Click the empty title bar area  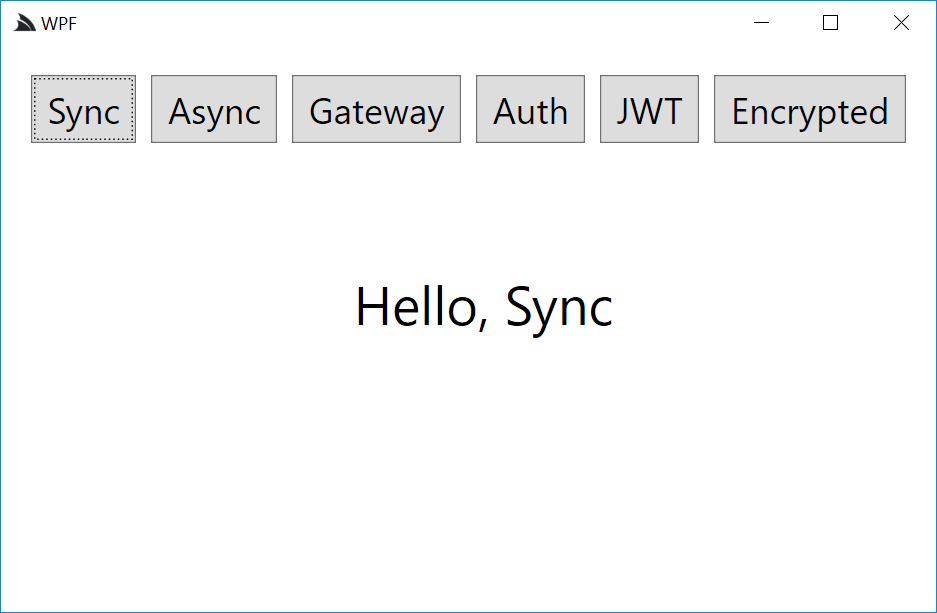coord(400,23)
